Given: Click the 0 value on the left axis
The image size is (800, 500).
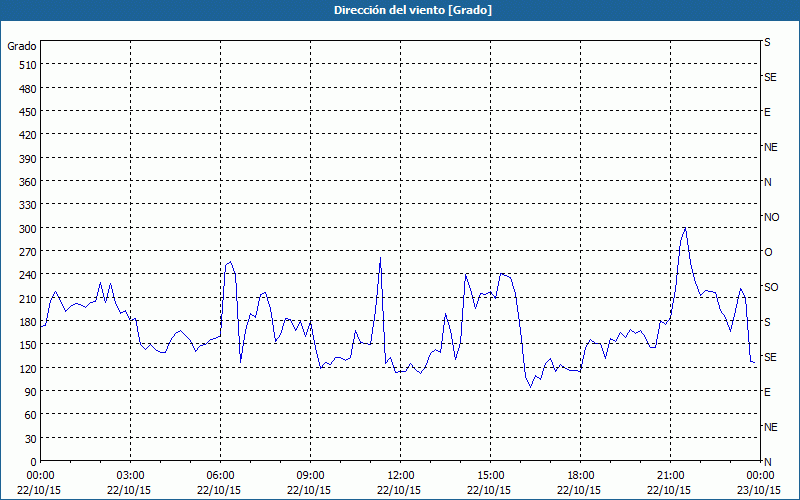Looking at the screenshot, I should point(34,462).
